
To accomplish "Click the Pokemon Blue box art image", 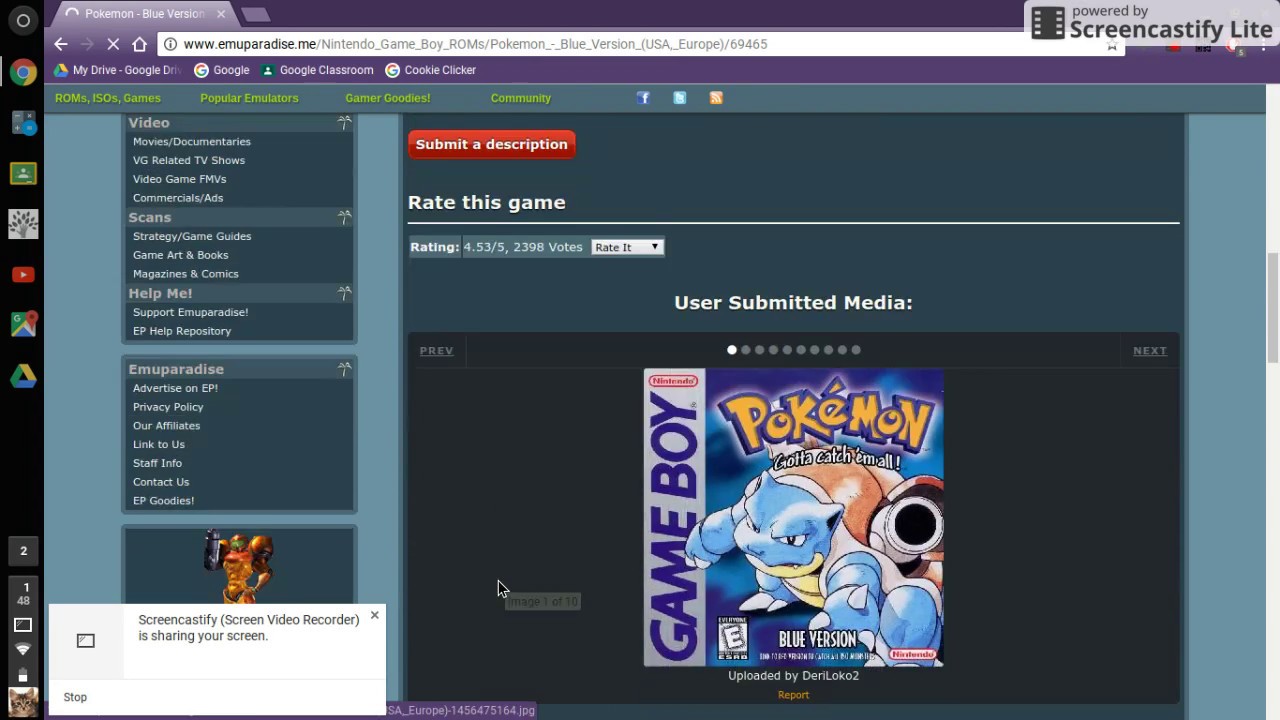I will pyautogui.click(x=793, y=517).
